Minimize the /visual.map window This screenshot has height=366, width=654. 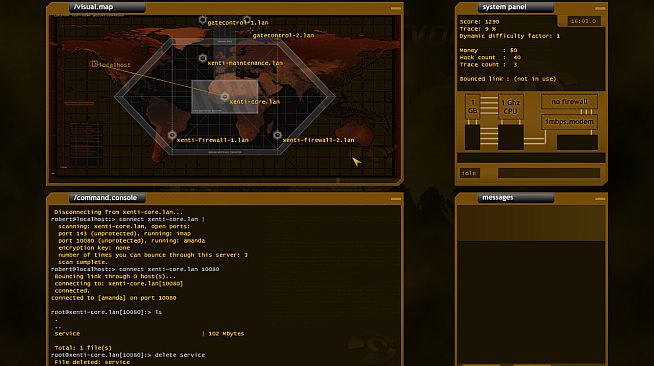point(396,8)
